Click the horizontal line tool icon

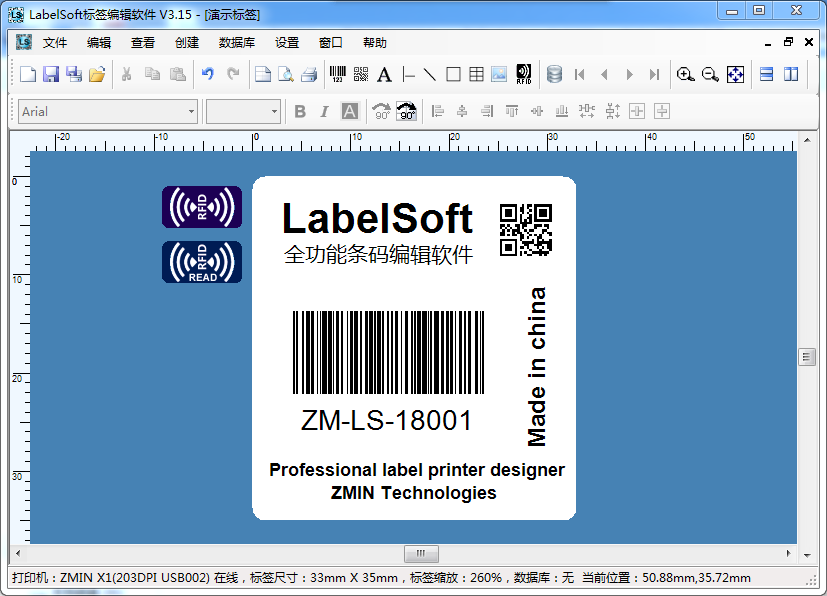(x=408, y=75)
